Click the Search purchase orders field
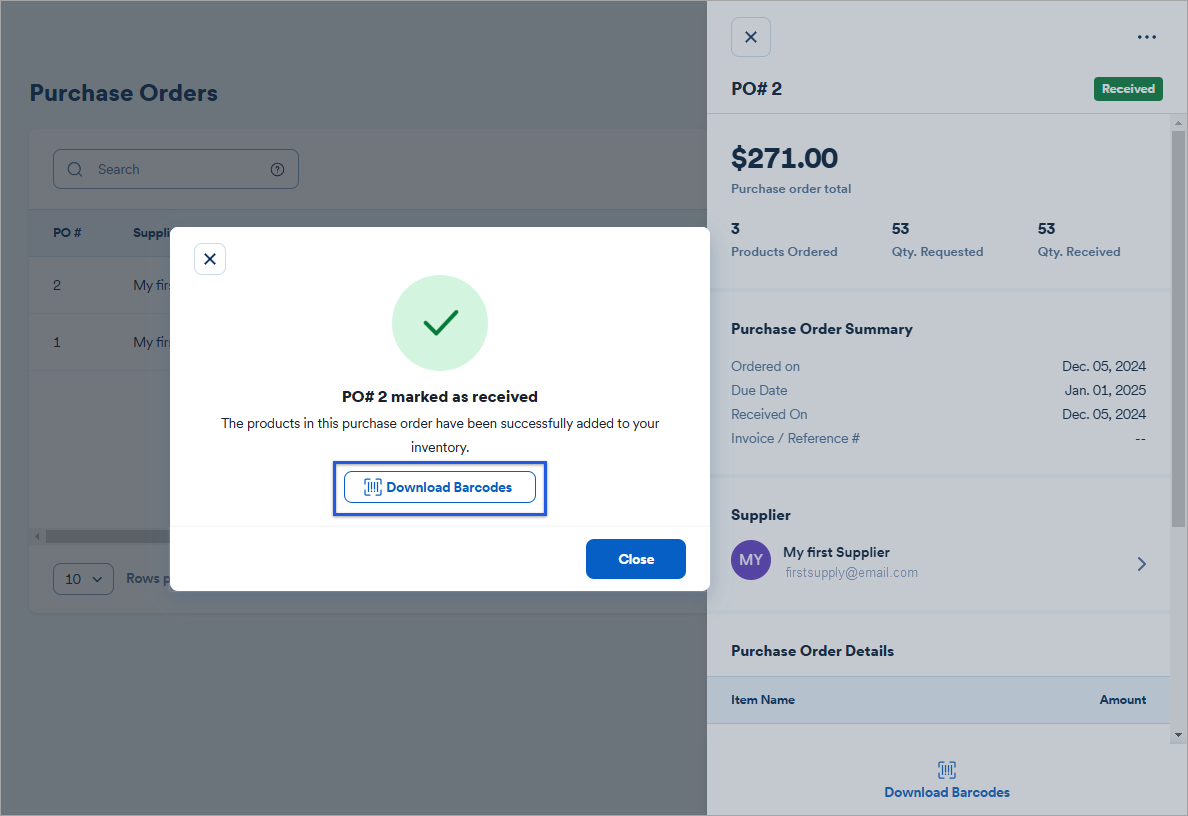The height and width of the screenshot is (816, 1188). (180, 169)
